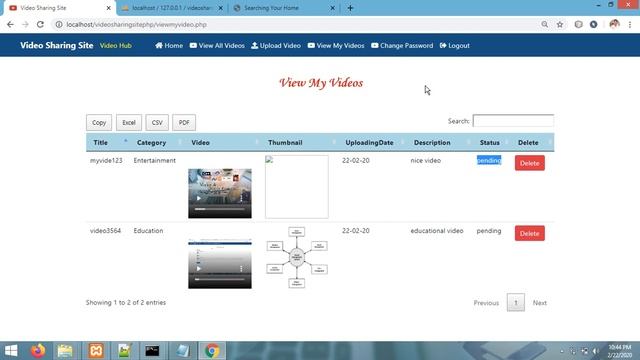Open View My Videos nav item

point(336,45)
